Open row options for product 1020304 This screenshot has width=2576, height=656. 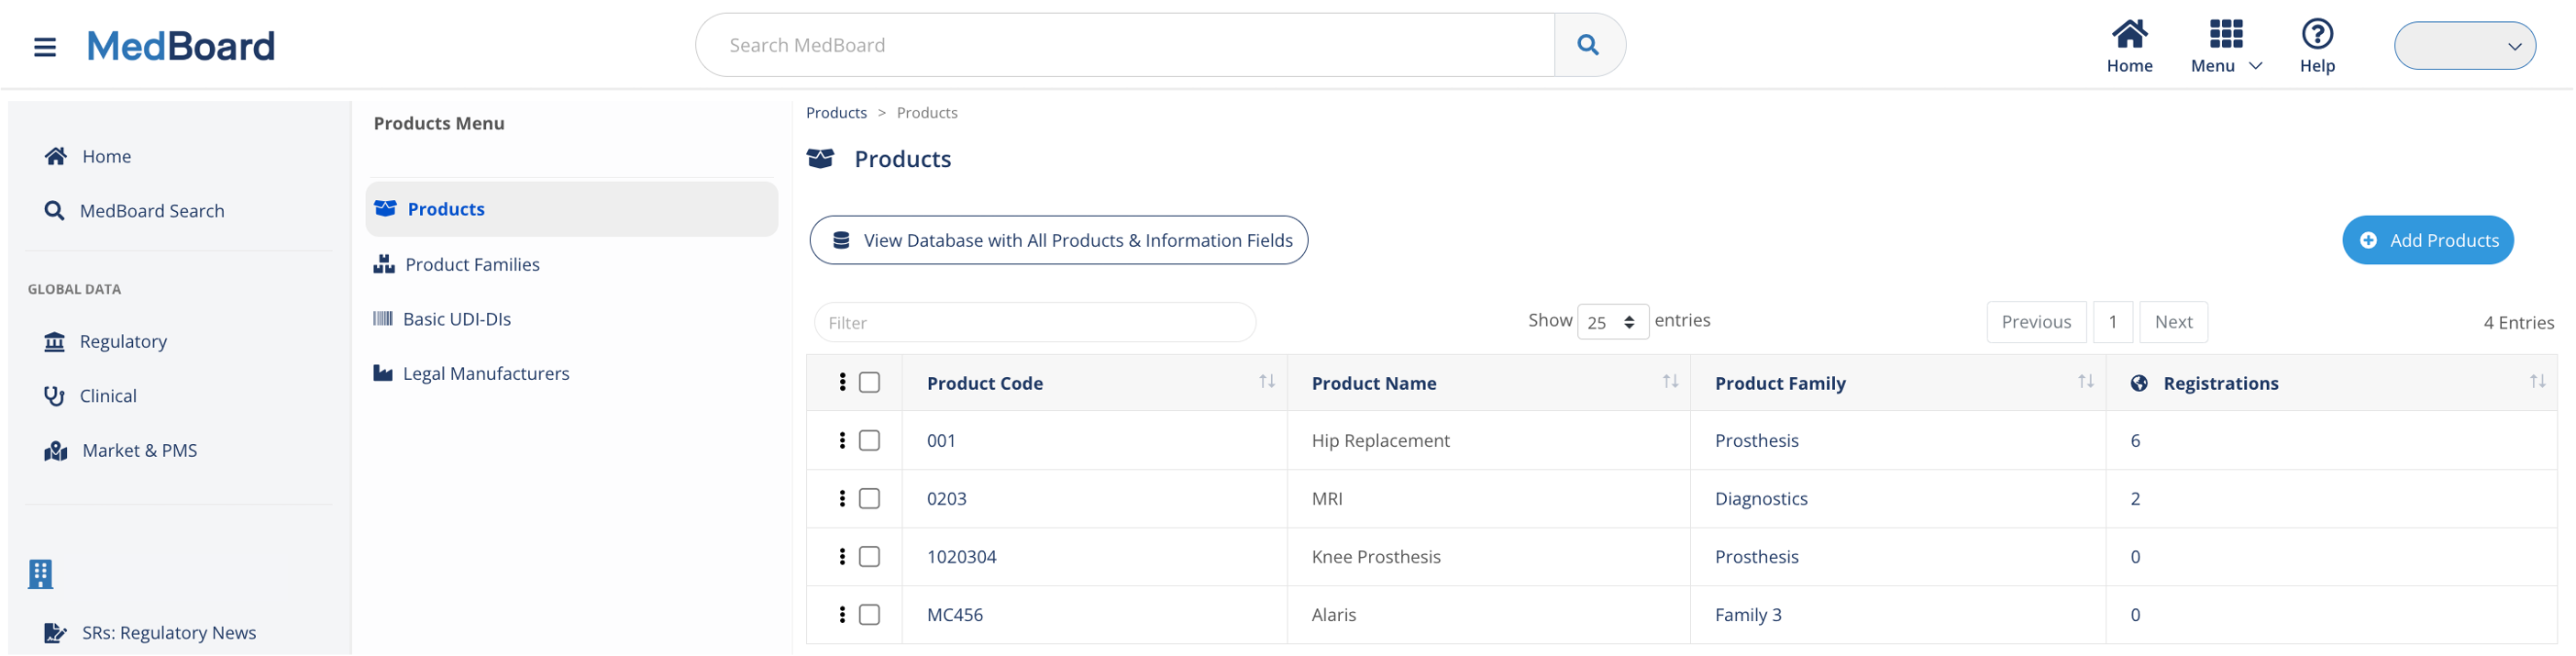(843, 557)
